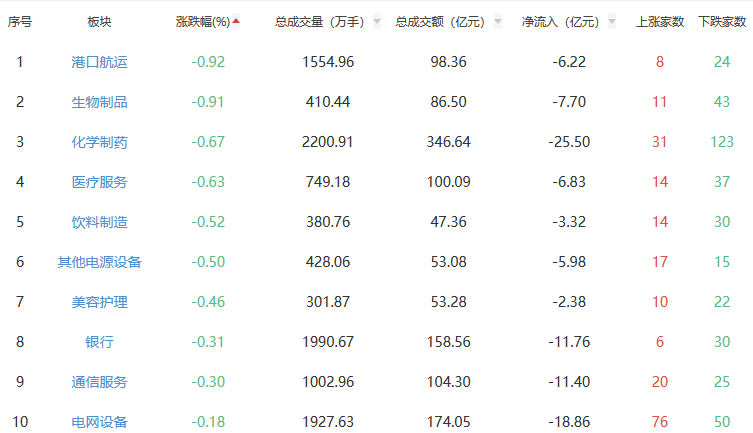View the 美容护理 sector
Image resolution: width=753 pixels, height=433 pixels.
[x=100, y=302]
